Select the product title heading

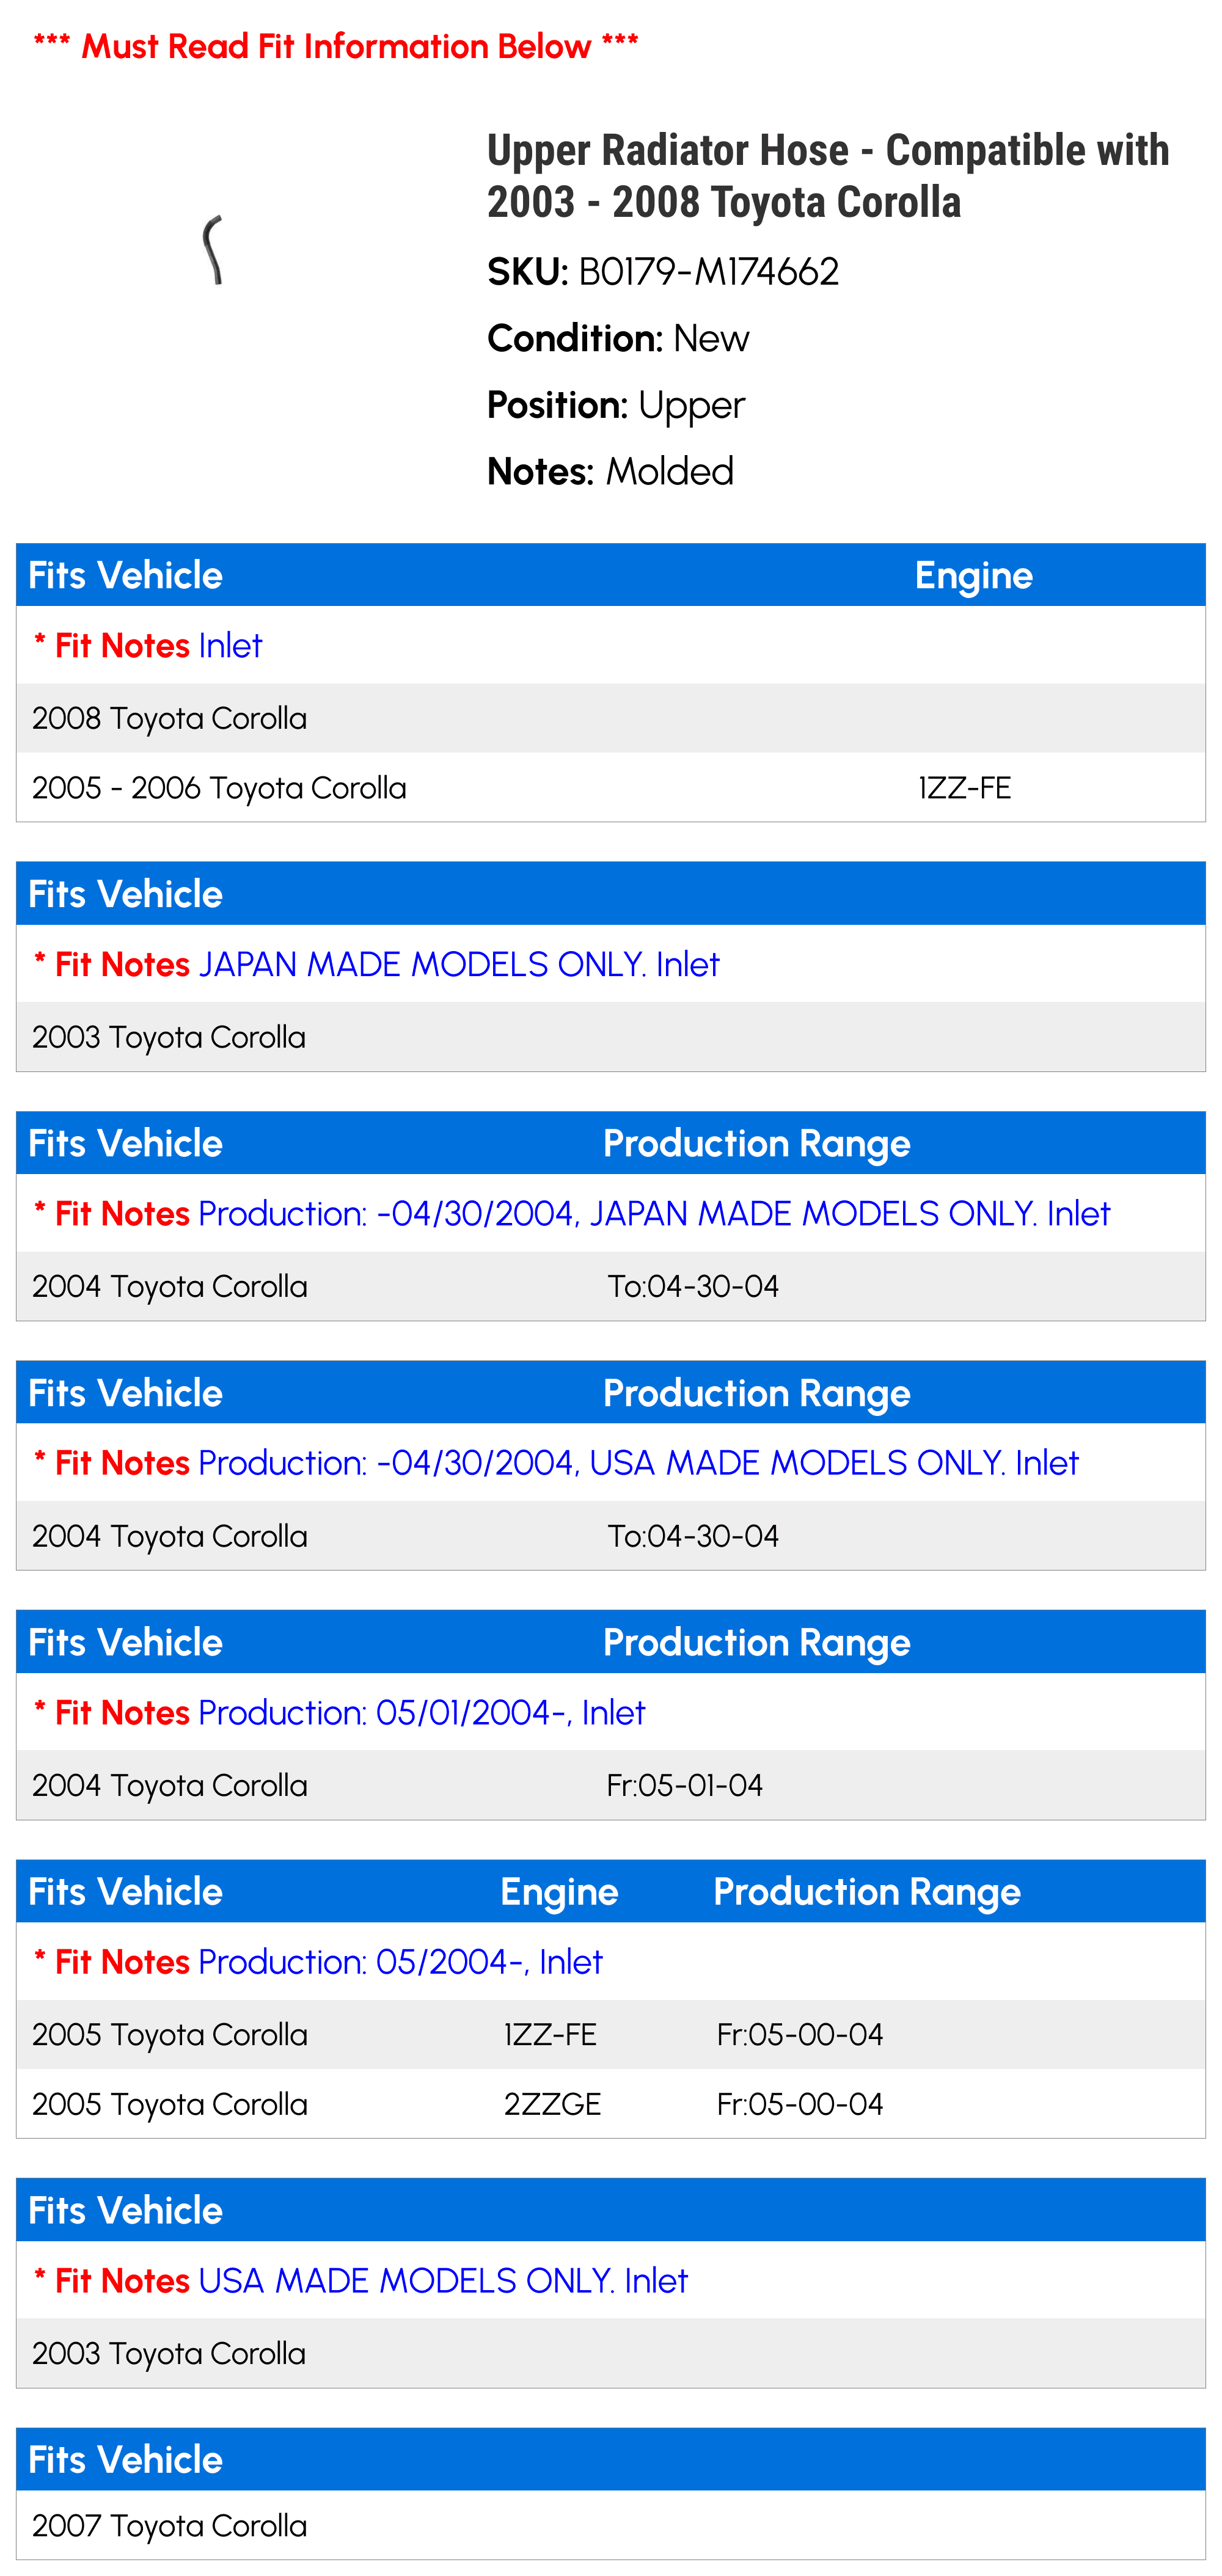828,176
